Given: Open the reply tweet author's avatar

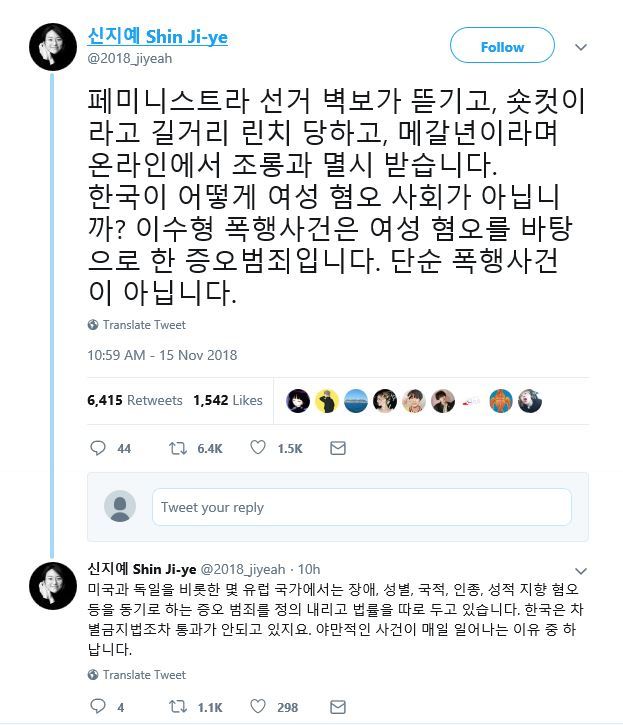Looking at the screenshot, I should (x=53, y=586).
